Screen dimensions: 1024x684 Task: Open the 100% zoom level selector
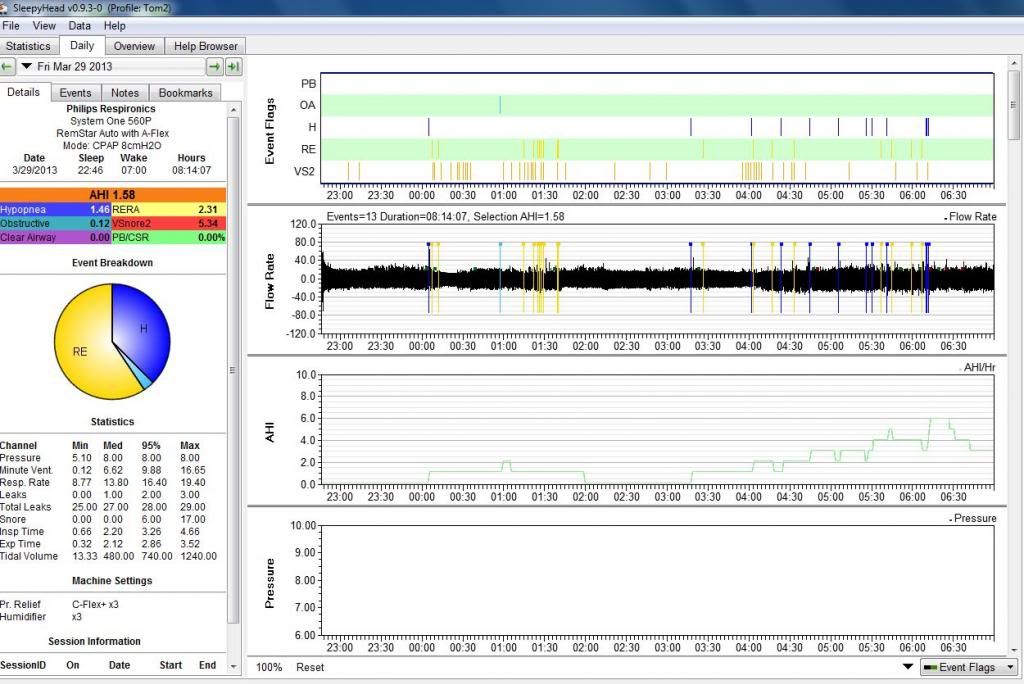click(x=268, y=667)
